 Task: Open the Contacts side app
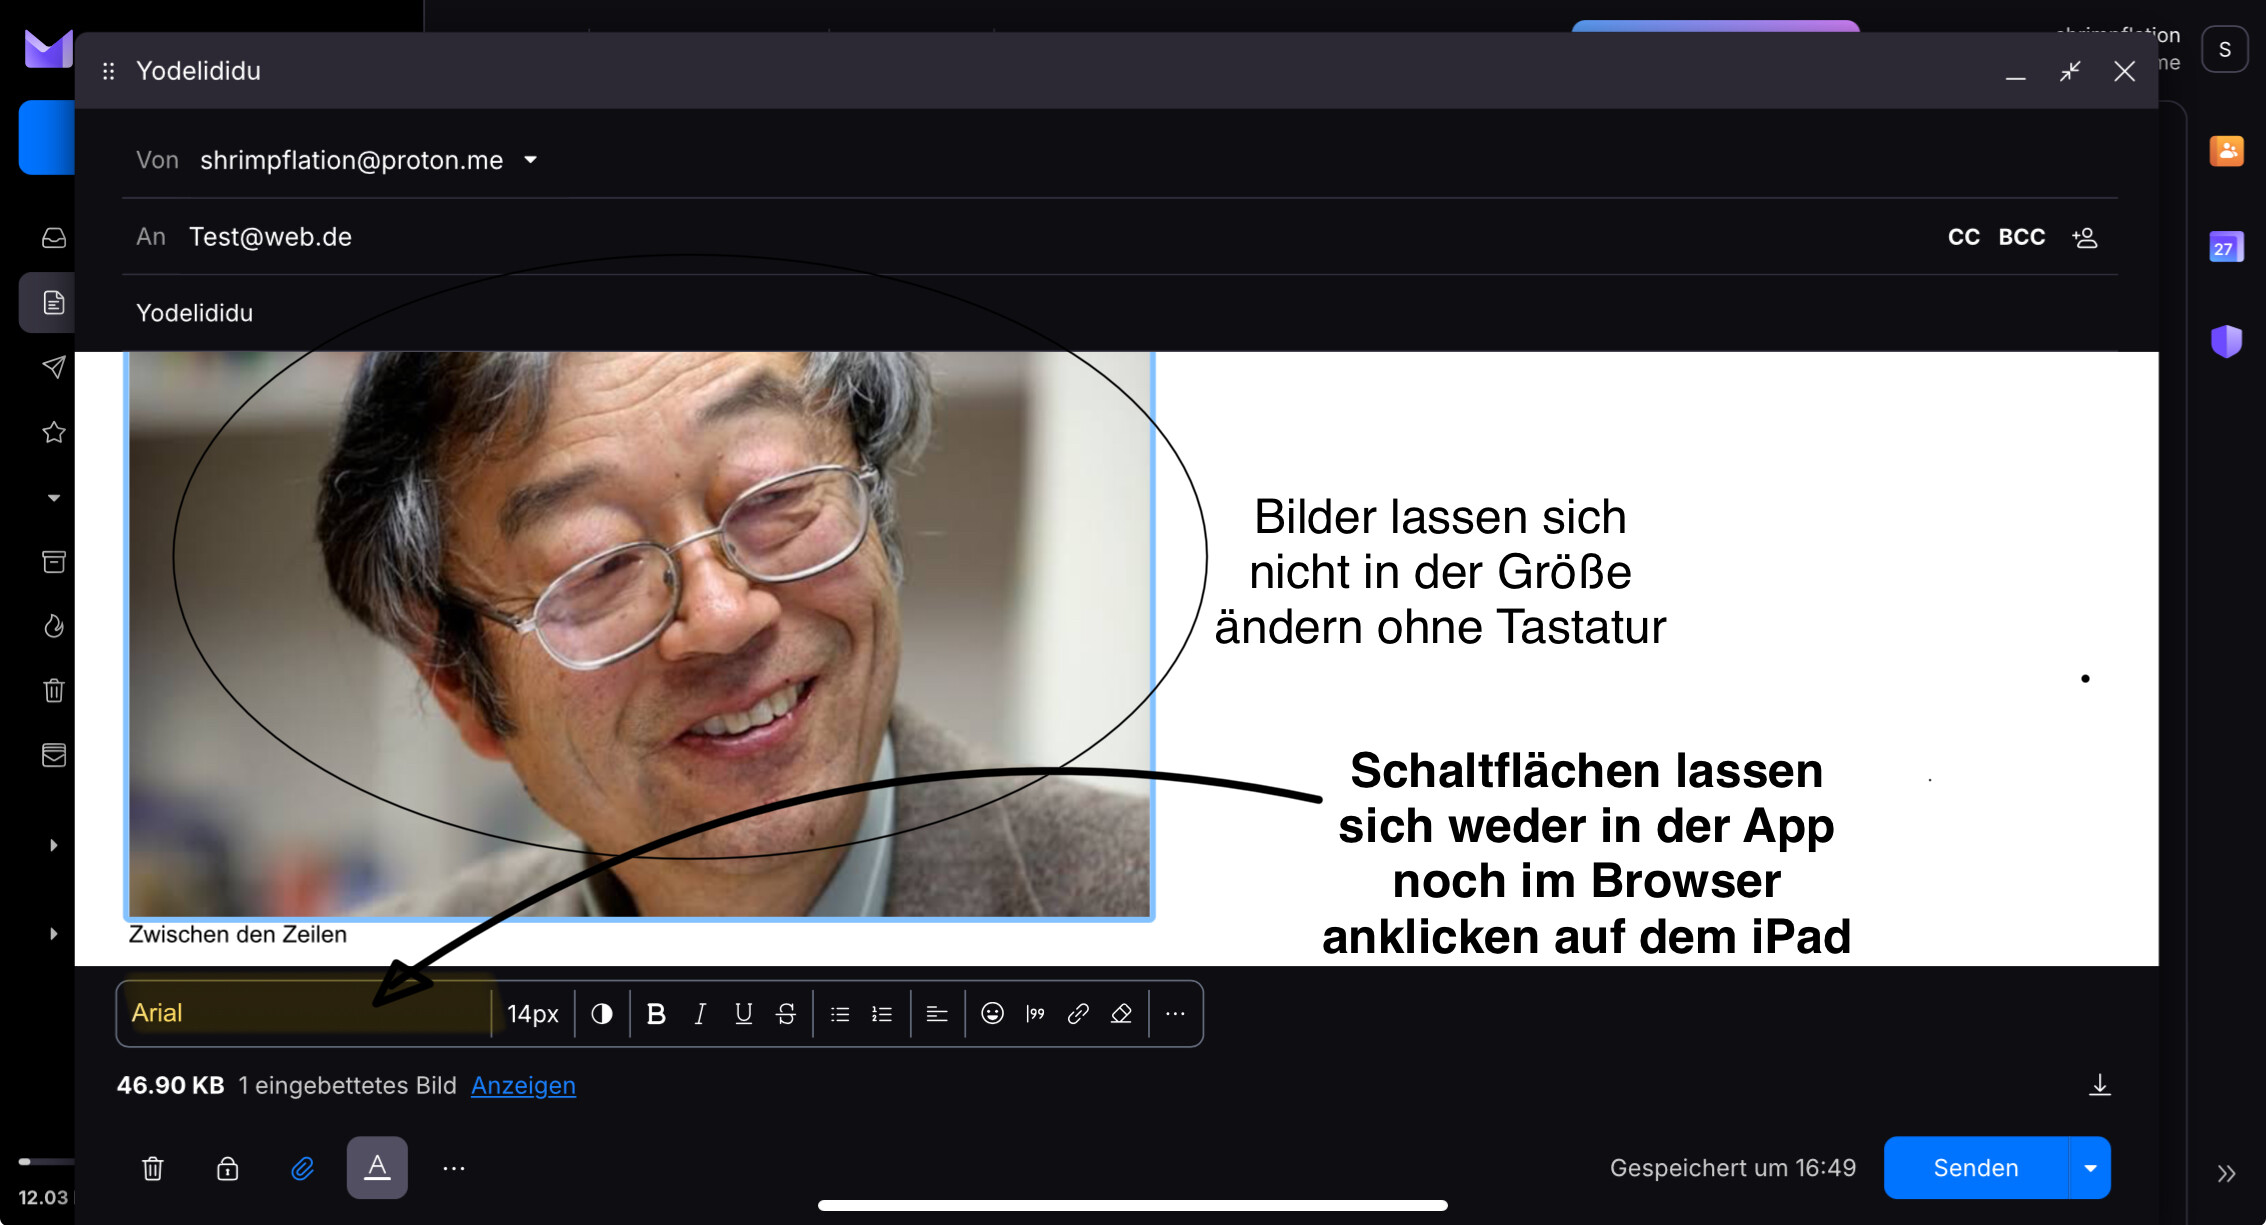tap(2227, 152)
